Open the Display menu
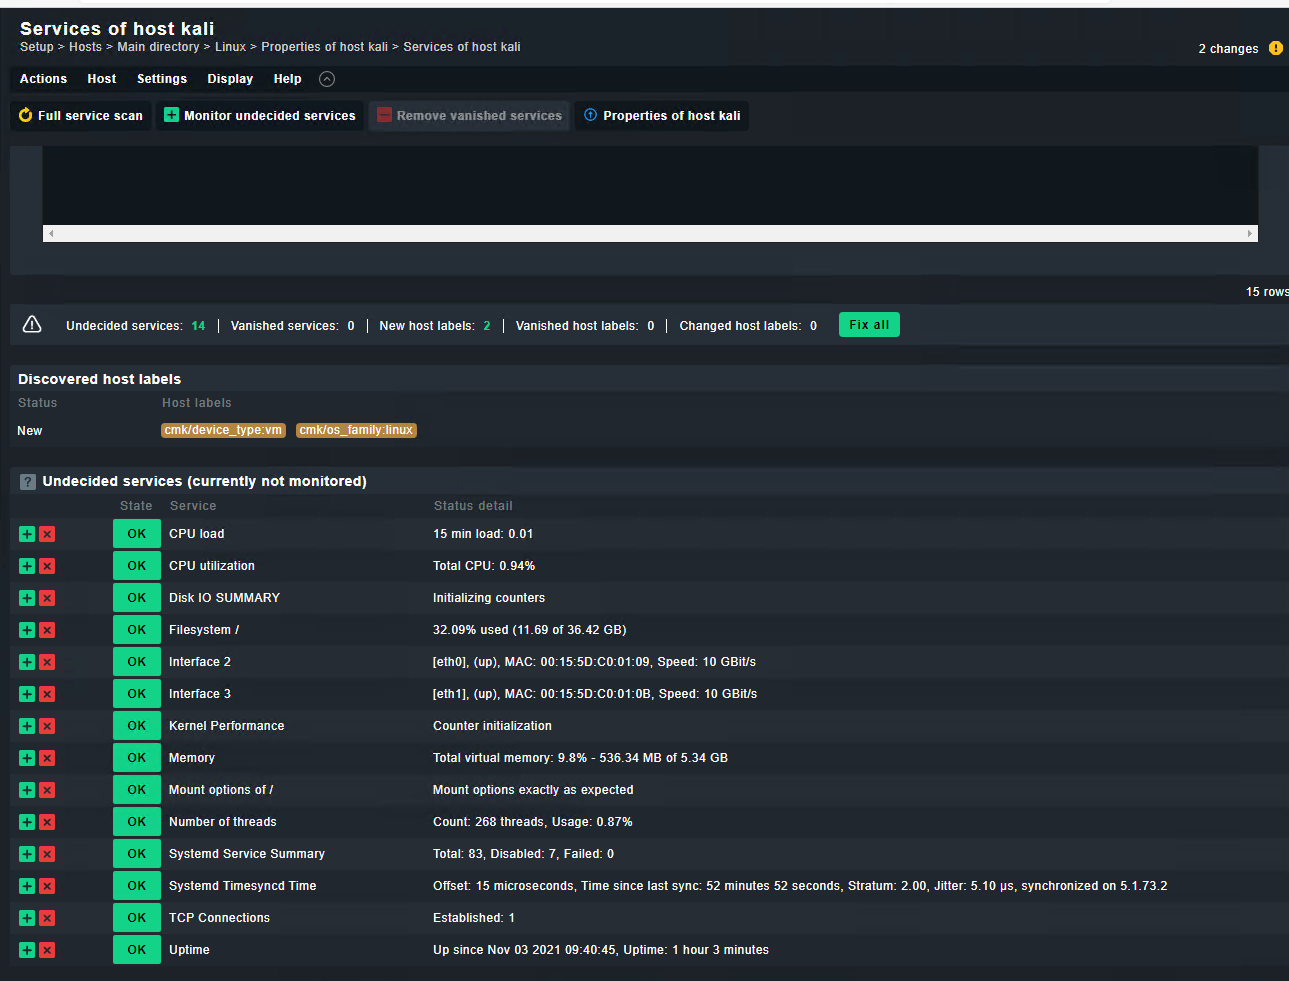Viewport: 1289px width, 981px height. 230,79
